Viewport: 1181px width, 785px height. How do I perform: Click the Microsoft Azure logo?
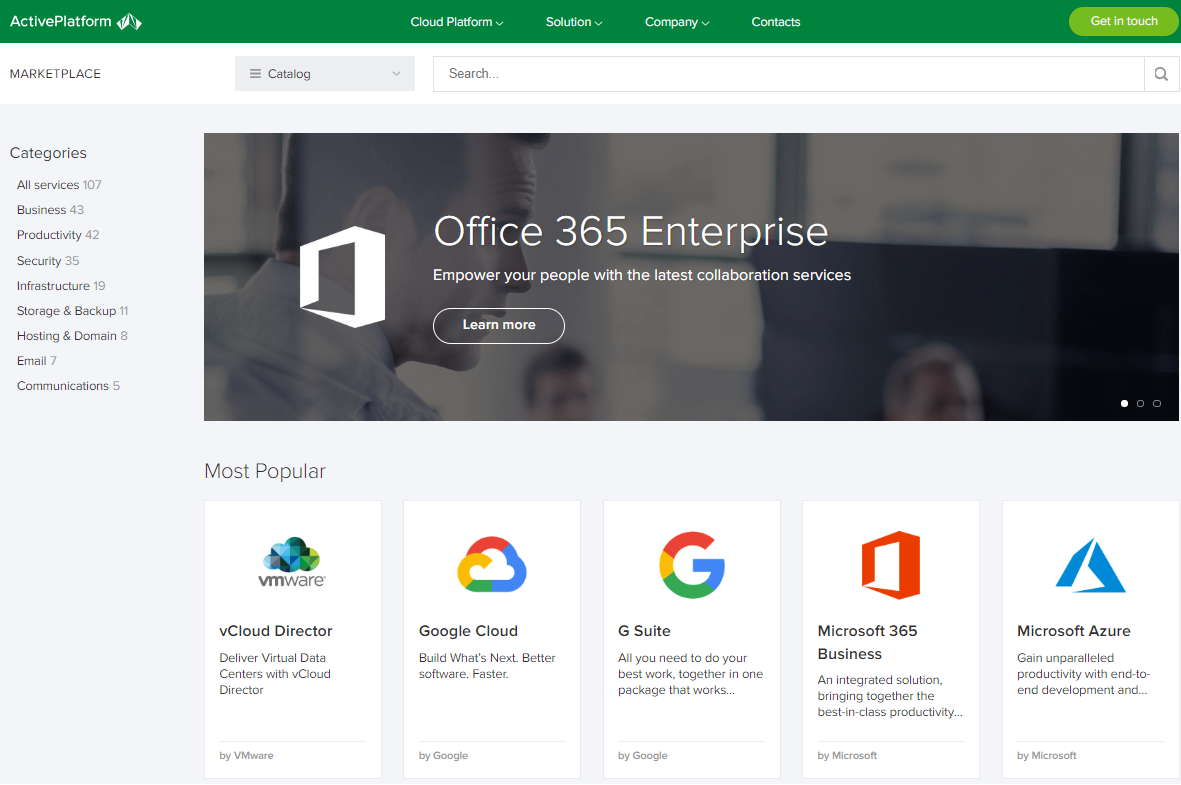1090,565
